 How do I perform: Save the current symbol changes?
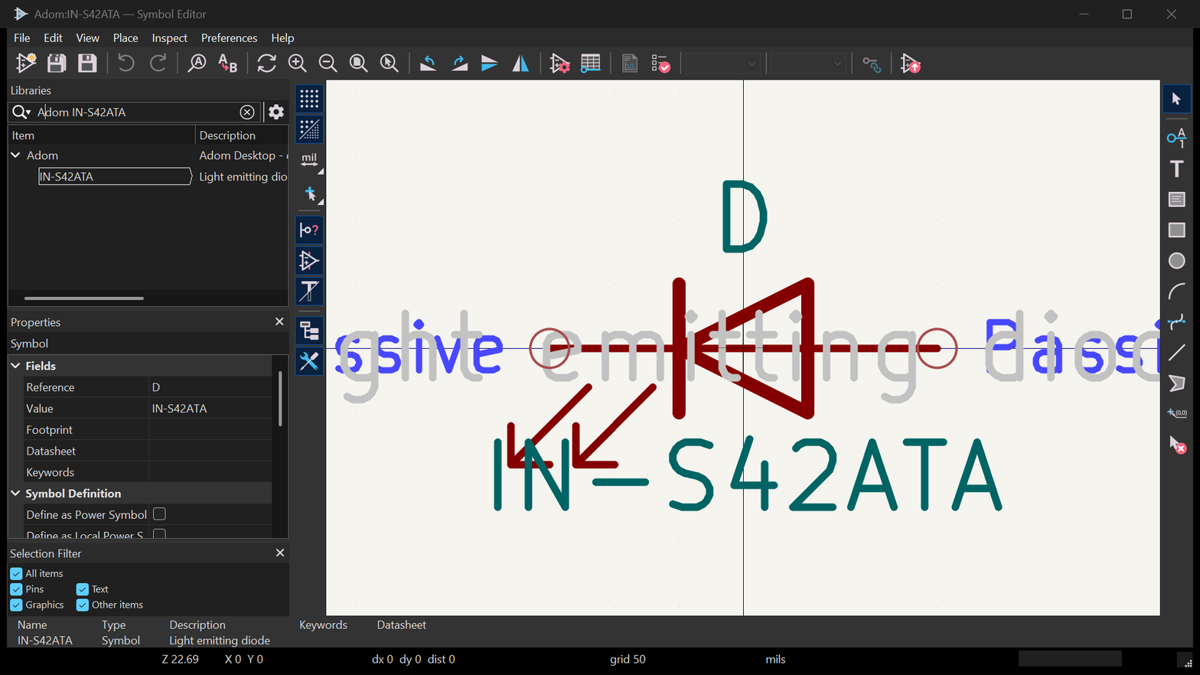tap(57, 63)
